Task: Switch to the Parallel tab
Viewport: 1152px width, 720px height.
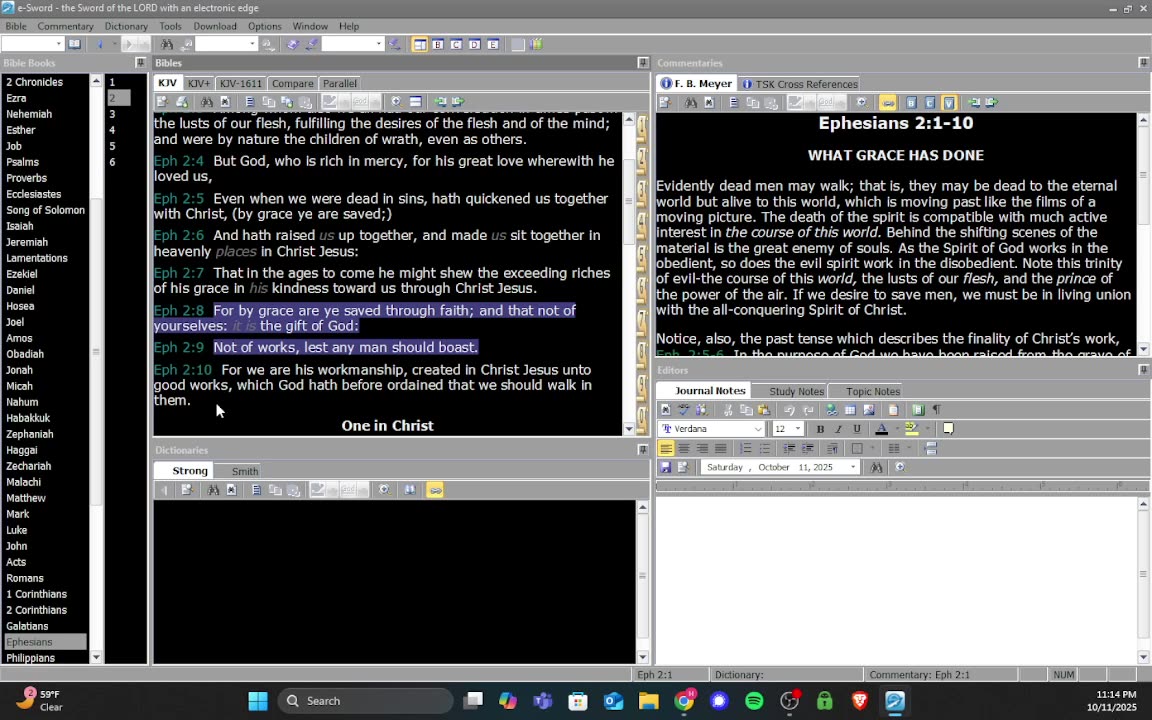Action: [339, 84]
